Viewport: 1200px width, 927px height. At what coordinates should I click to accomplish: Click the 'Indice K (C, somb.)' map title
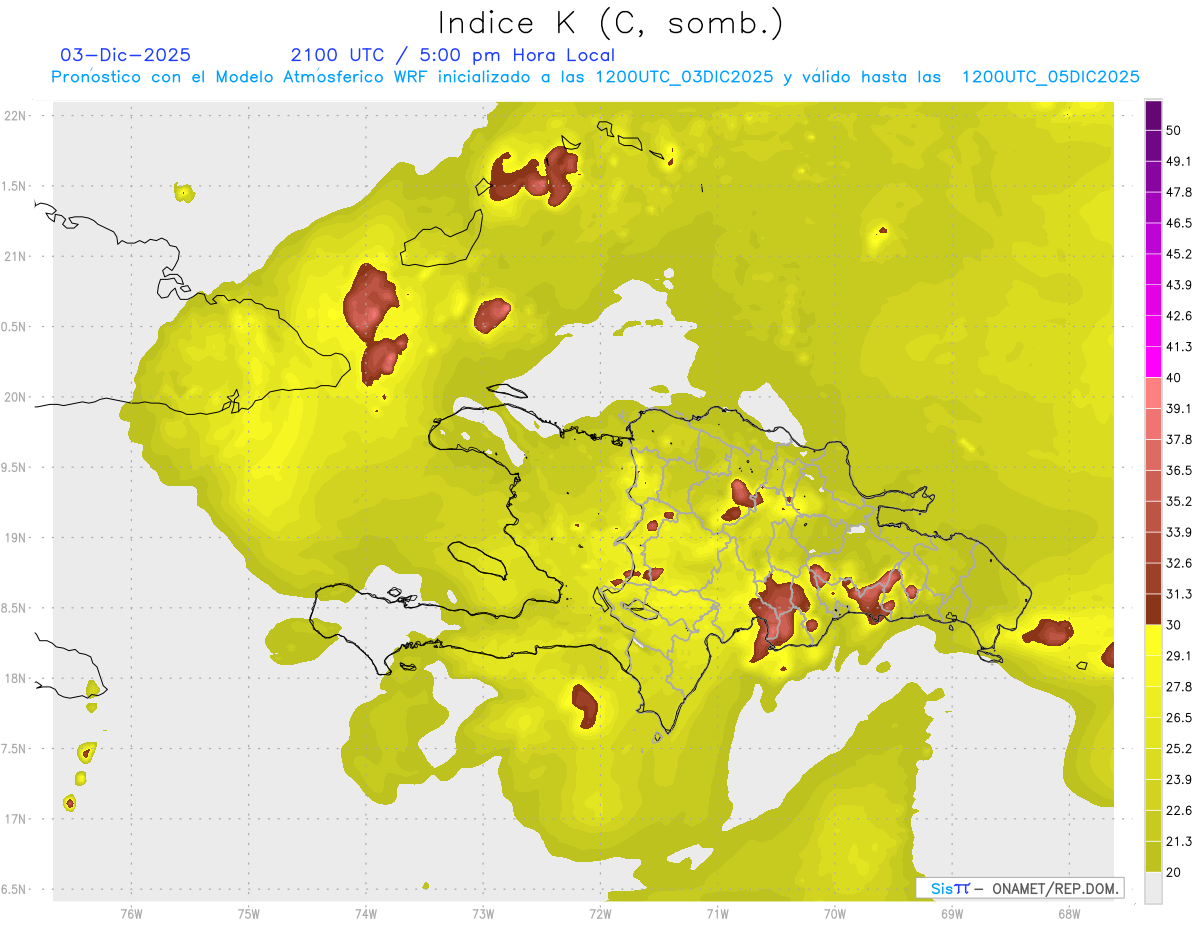[x=611, y=23]
